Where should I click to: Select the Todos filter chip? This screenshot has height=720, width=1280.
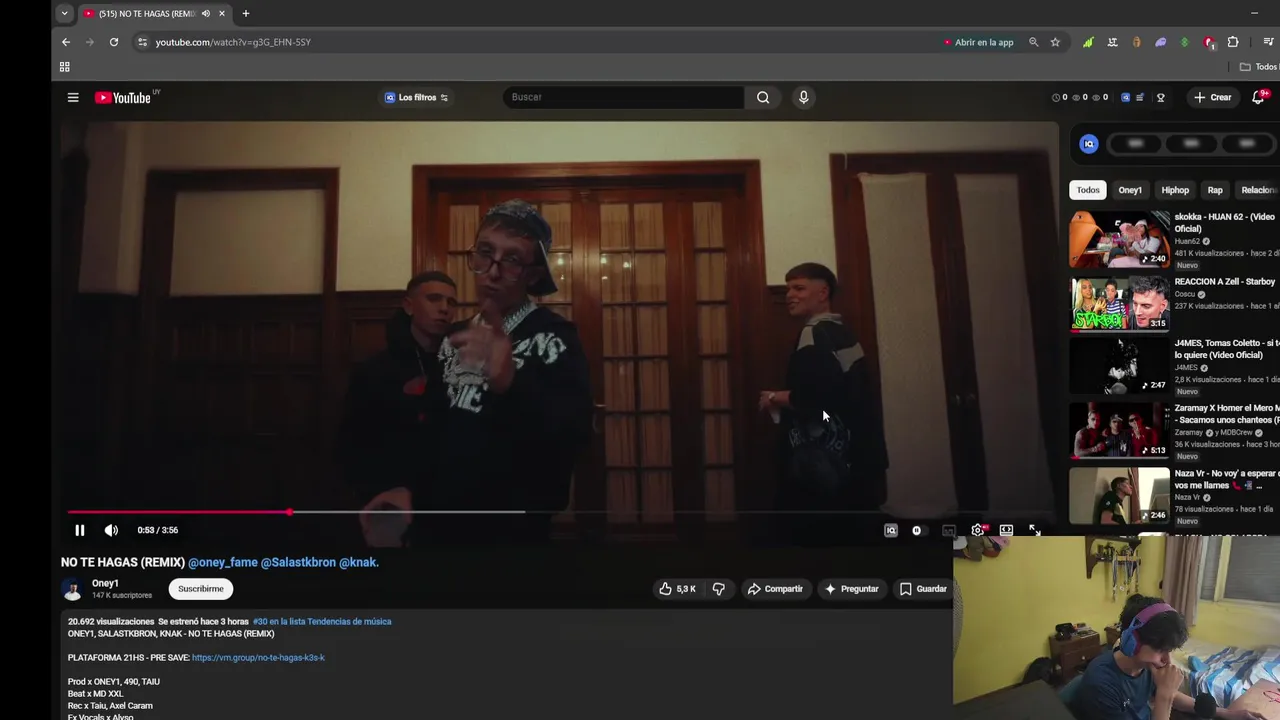tap(1088, 190)
